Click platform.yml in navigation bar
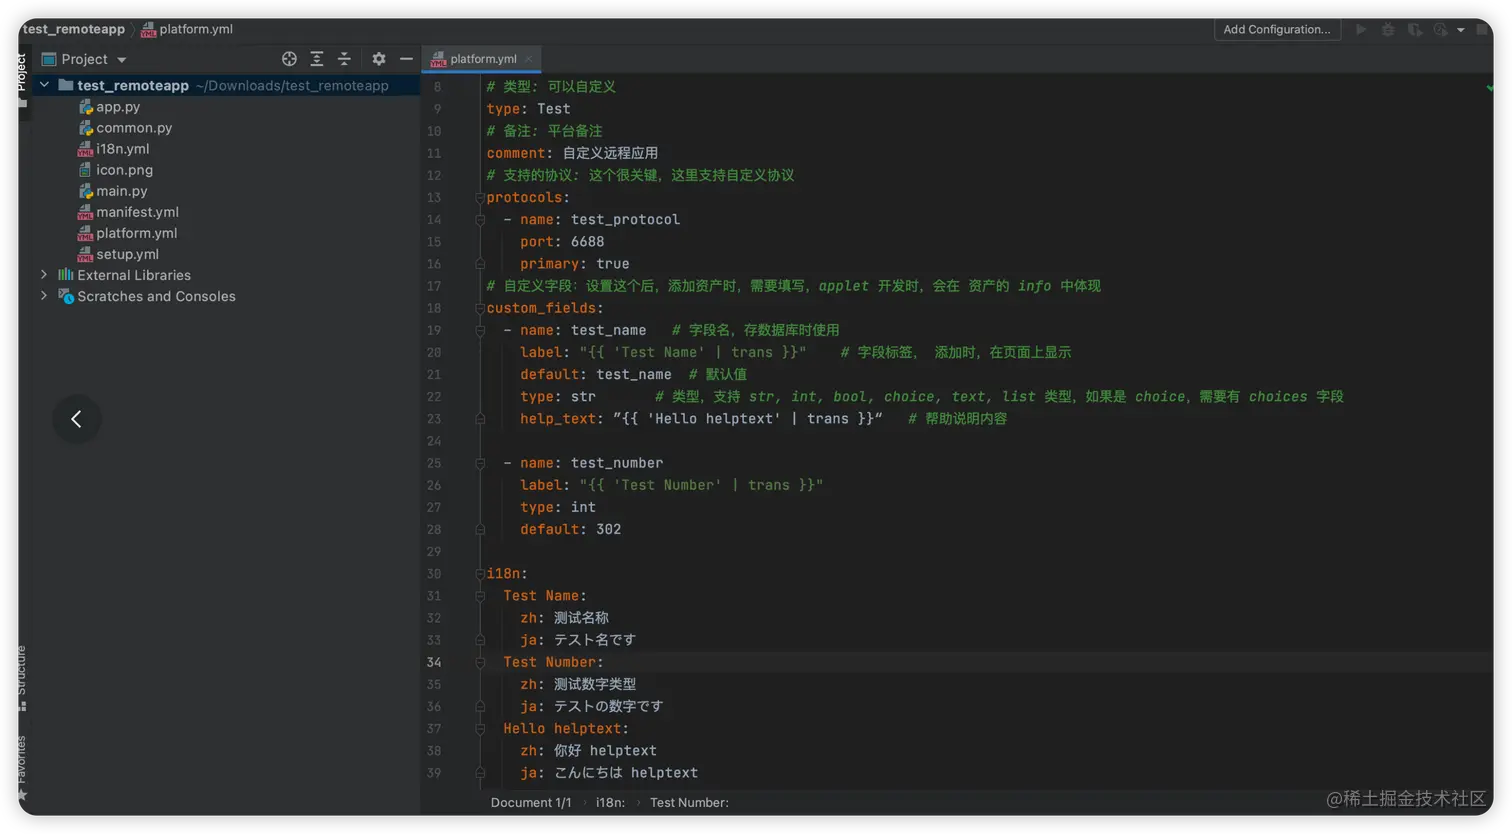 [187, 29]
